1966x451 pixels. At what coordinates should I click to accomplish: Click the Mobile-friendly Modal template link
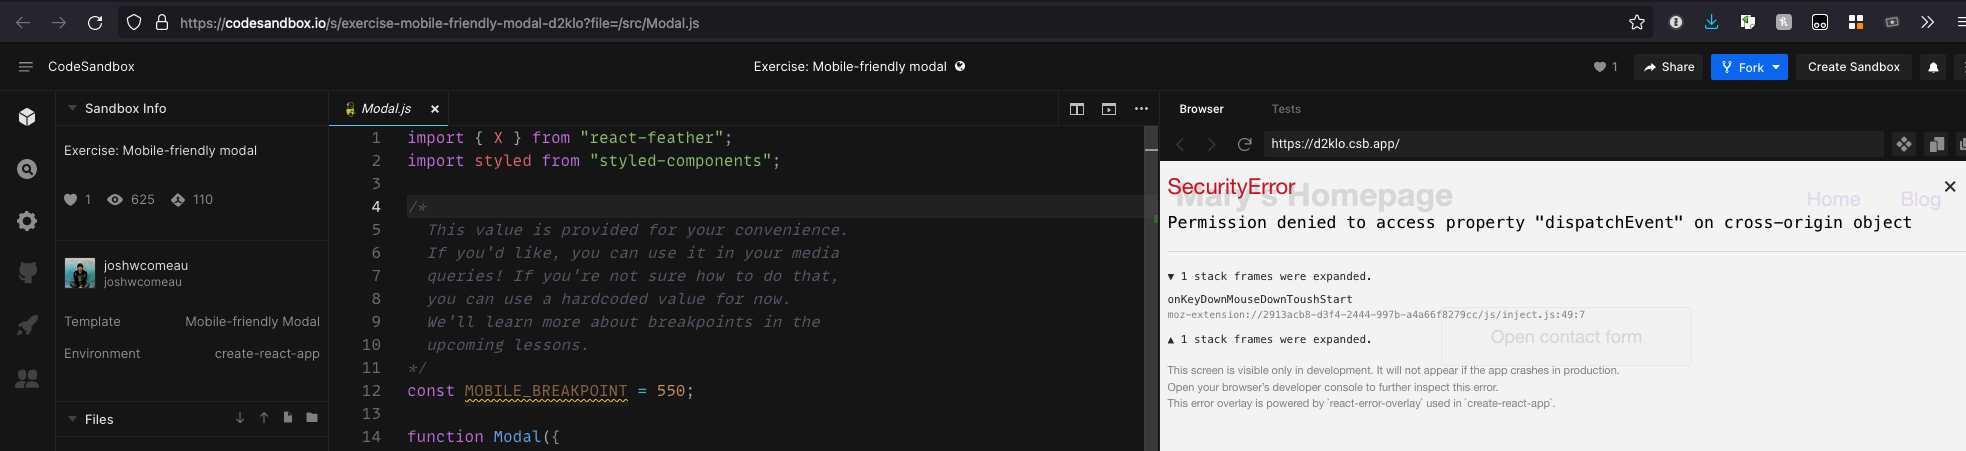pyautogui.click(x=252, y=322)
